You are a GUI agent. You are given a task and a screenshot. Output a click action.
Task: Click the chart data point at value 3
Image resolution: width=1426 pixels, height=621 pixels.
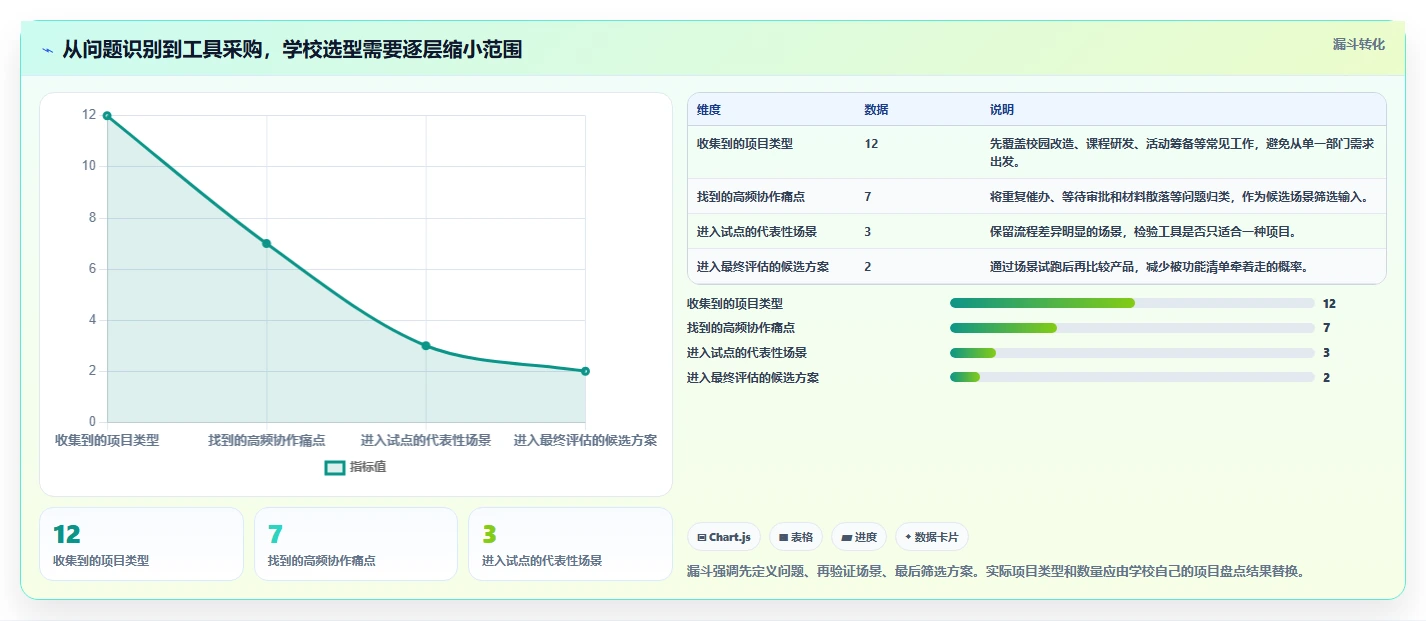point(426,346)
